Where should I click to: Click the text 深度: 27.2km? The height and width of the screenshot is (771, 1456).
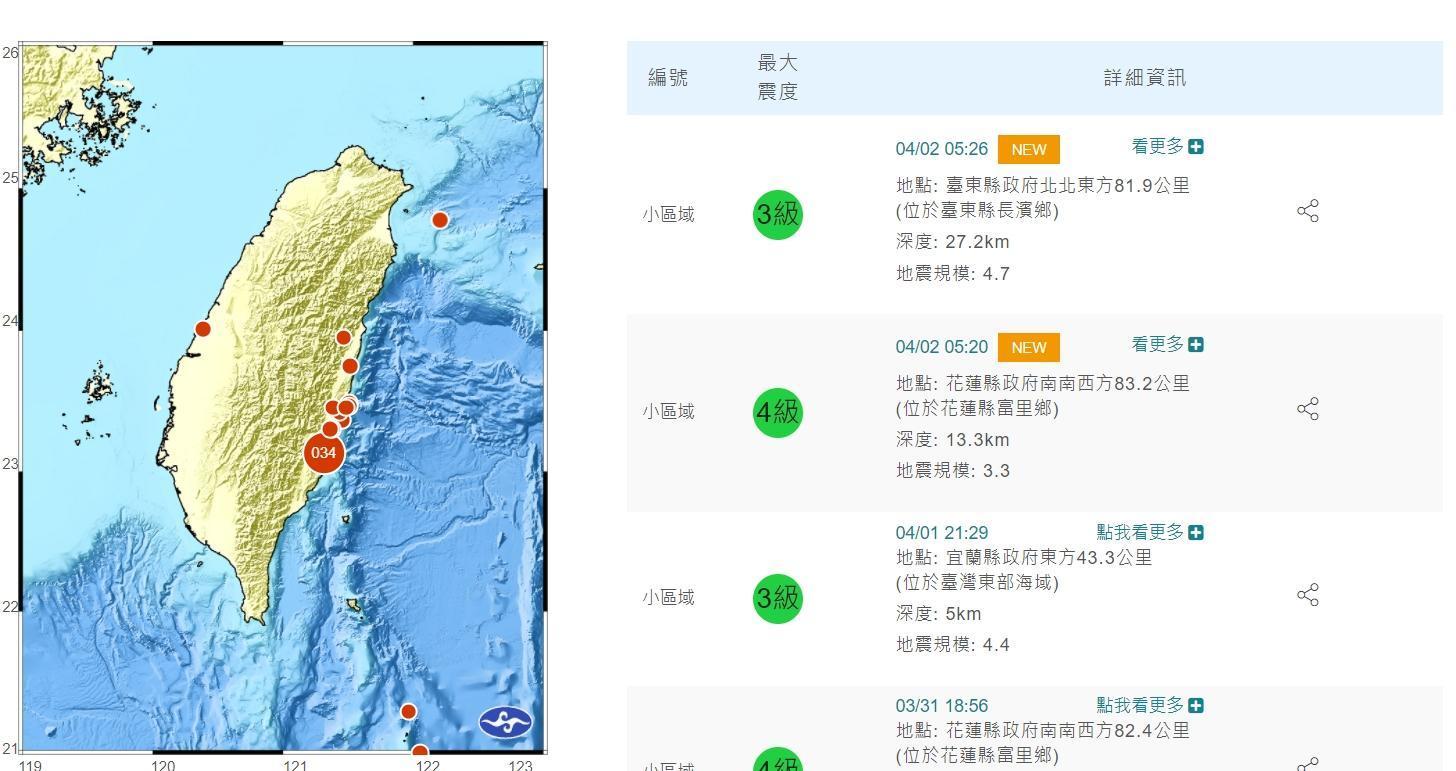[x=953, y=242]
